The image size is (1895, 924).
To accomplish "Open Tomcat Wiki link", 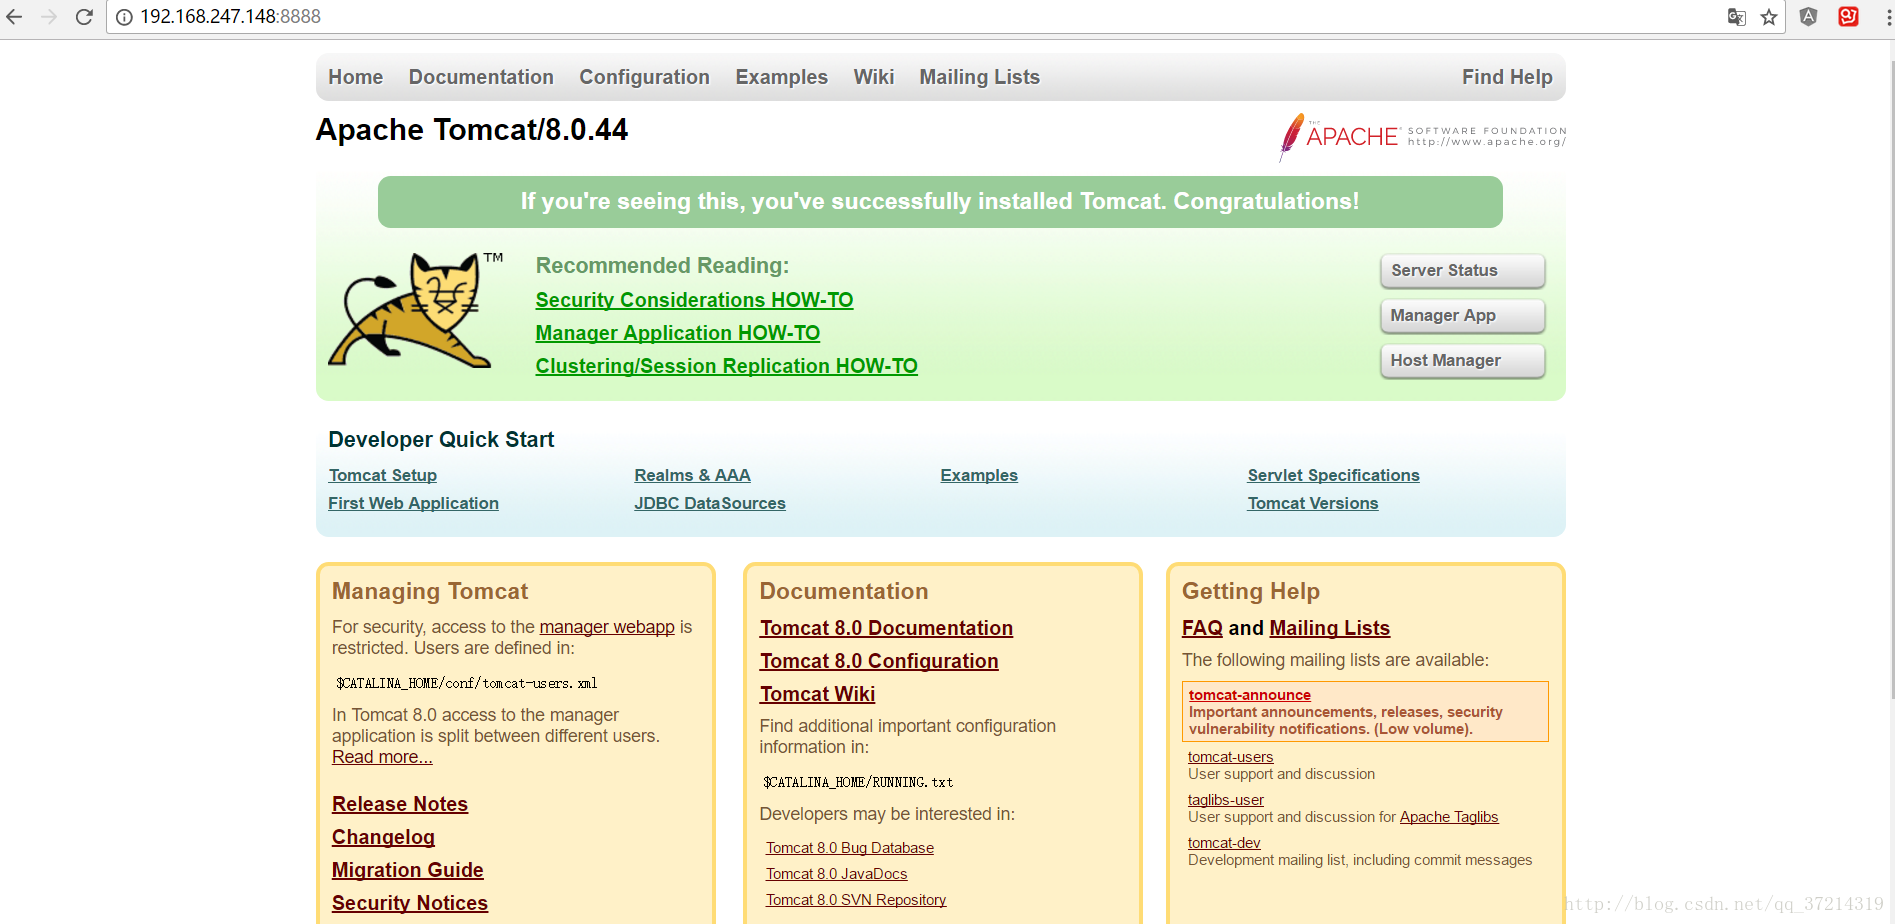I will [817, 694].
